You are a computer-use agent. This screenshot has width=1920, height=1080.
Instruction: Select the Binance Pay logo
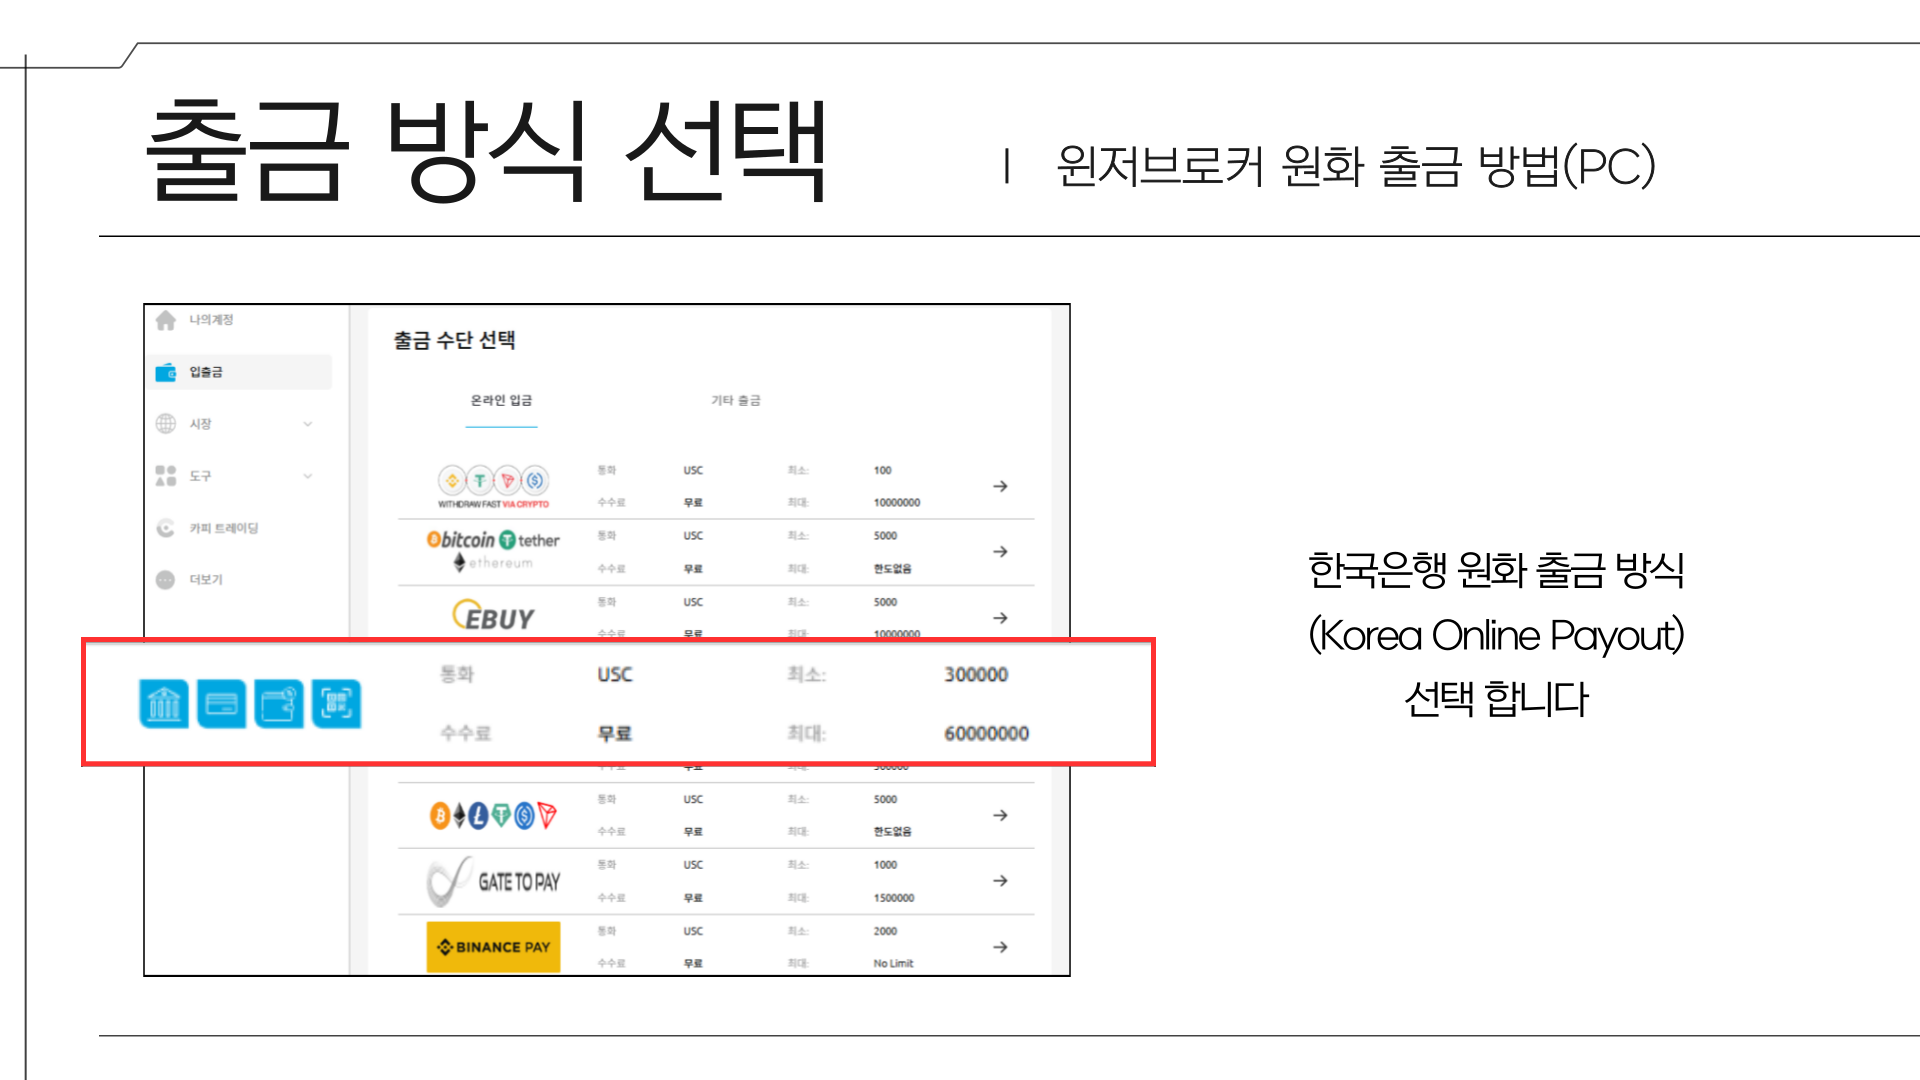coord(494,947)
